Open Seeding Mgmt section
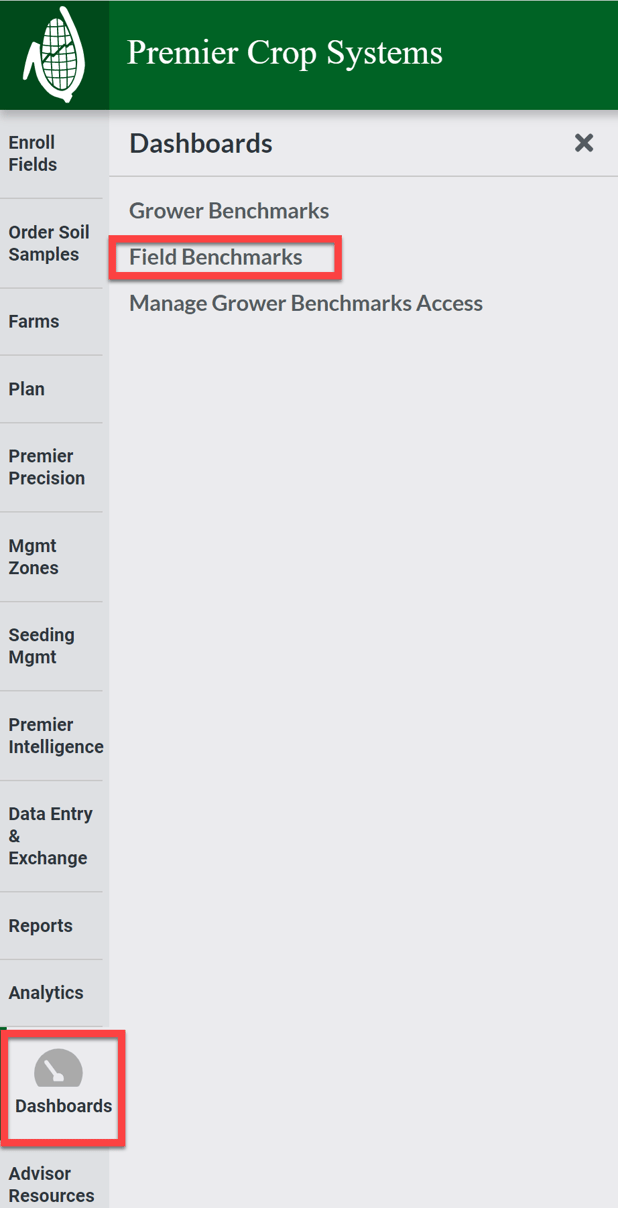Screen dimensions: 618x1208 42,646
